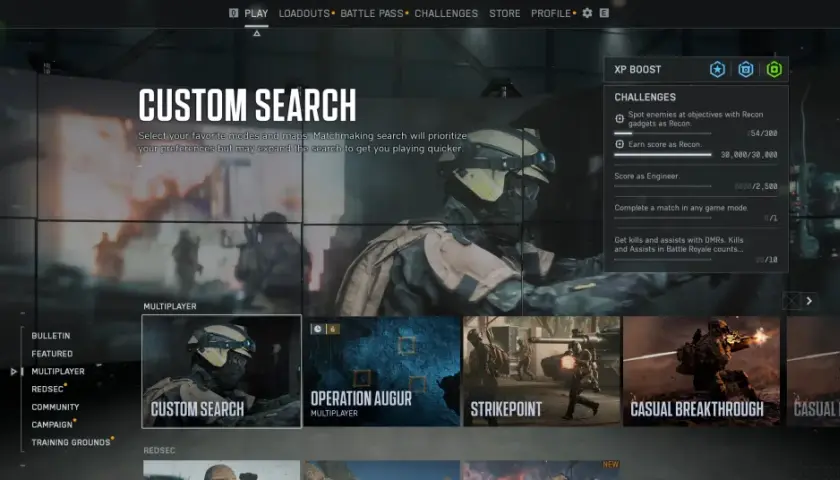
Task: Open CAMPAIGN in the side menu
Action: (52, 425)
